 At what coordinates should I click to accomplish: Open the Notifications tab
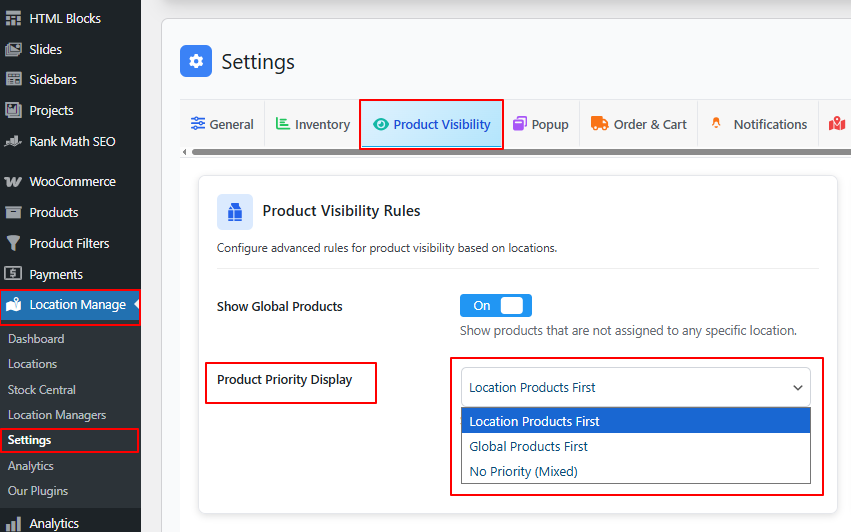(x=758, y=125)
